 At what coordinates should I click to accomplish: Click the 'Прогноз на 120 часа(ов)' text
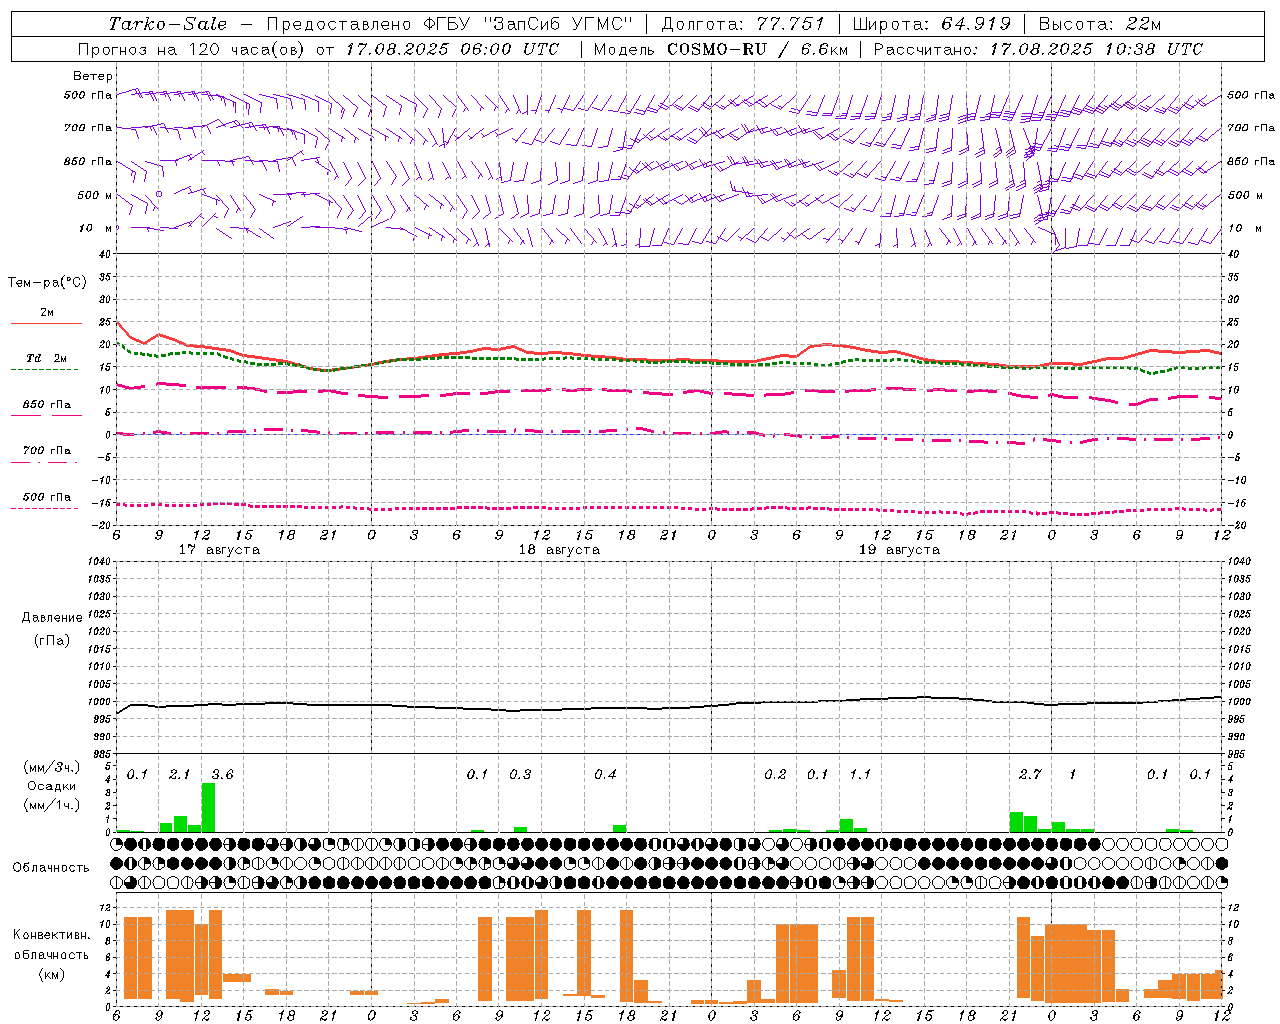[192, 49]
